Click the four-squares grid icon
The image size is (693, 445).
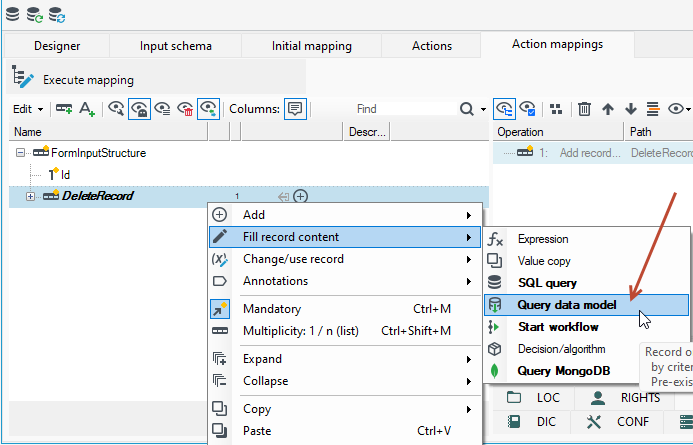pyautogui.click(x=556, y=109)
